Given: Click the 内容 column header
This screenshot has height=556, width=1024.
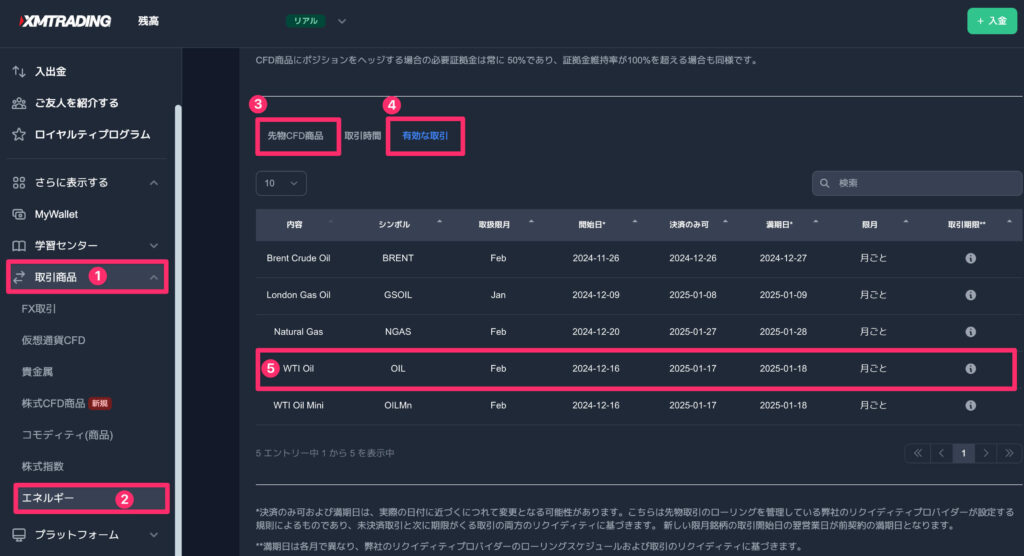Looking at the screenshot, I should 295,224.
